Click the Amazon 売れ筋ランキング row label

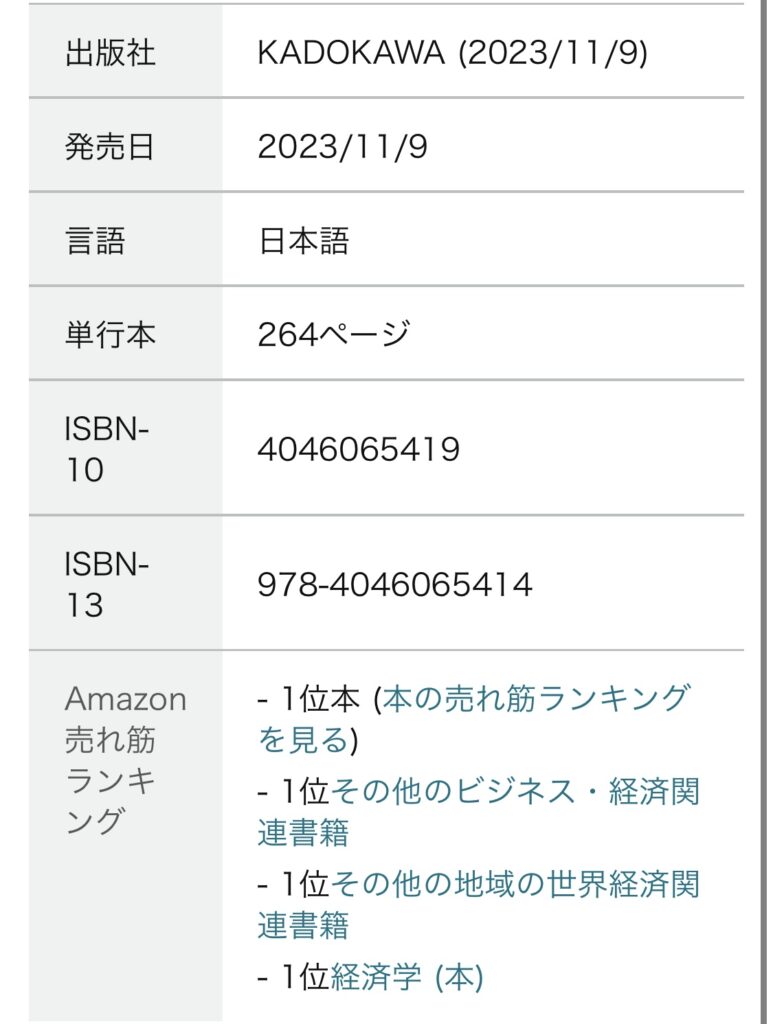pos(124,760)
